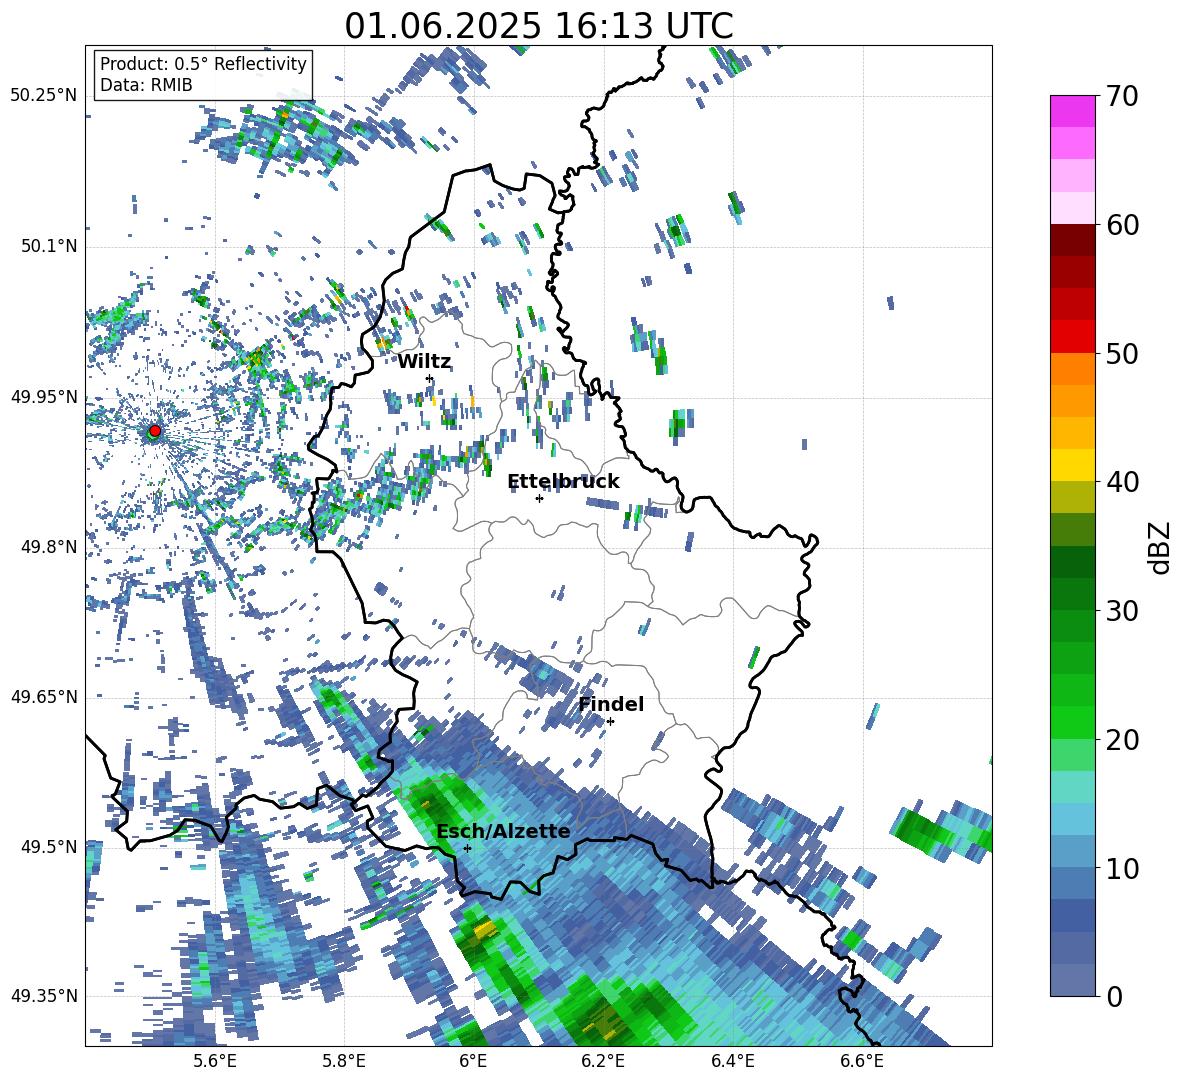1184x1081 pixels.
Task: Click the 6.2°E longitude label
Action: [603, 1061]
